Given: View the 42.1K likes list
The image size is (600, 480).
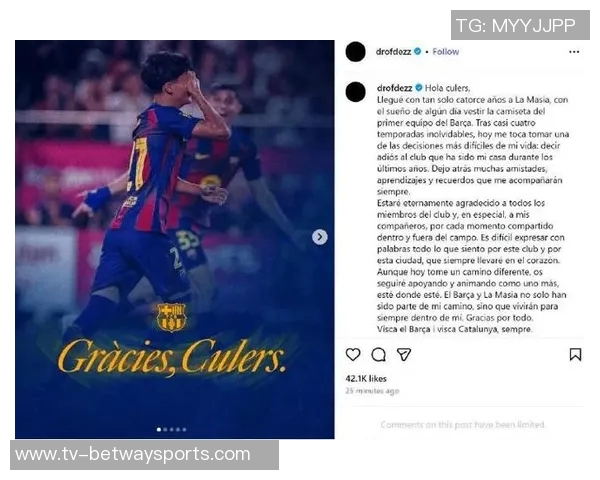Looking at the screenshot, I should point(366,379).
